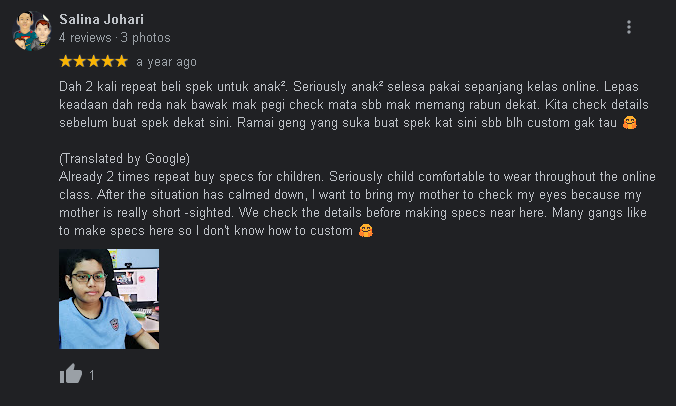Click the first gold rating star

[66, 61]
